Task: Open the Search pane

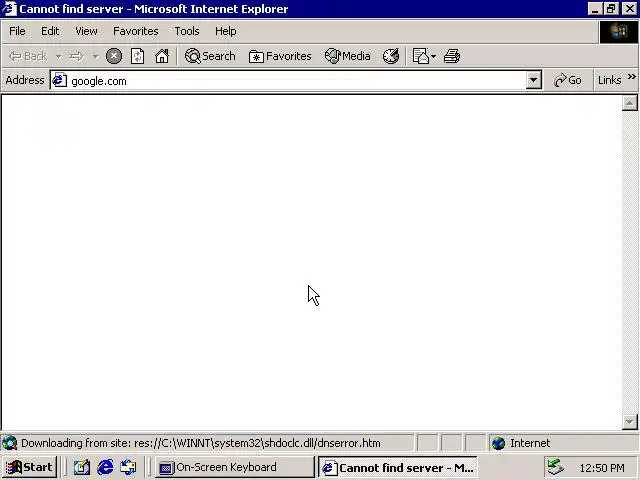Action: pos(210,56)
